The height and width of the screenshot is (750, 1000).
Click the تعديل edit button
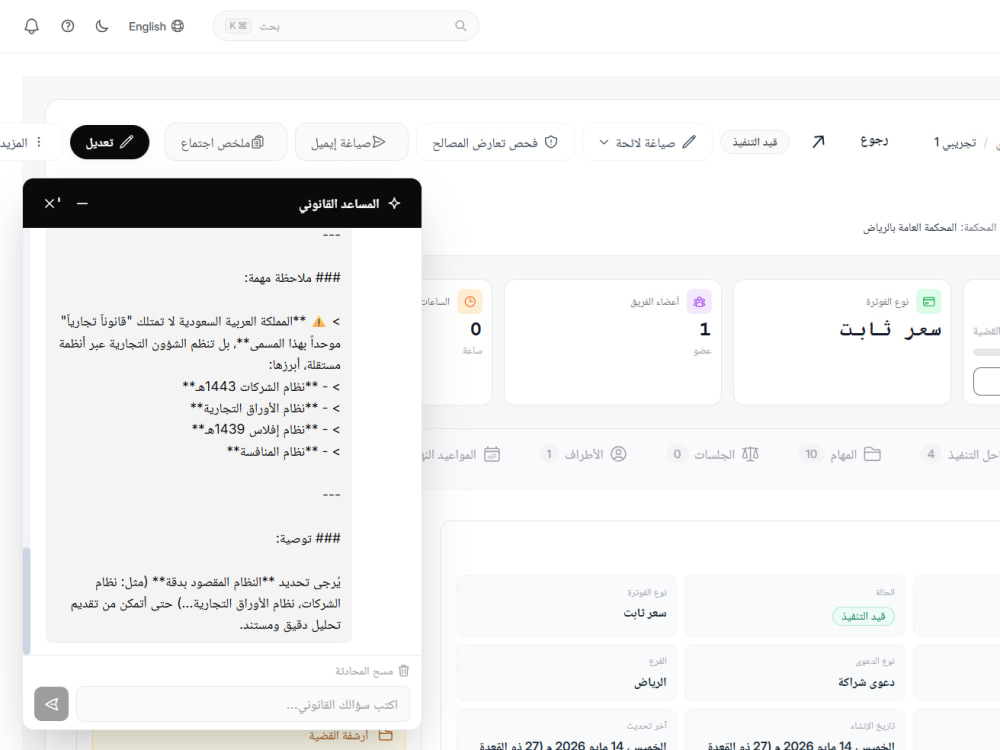click(109, 142)
